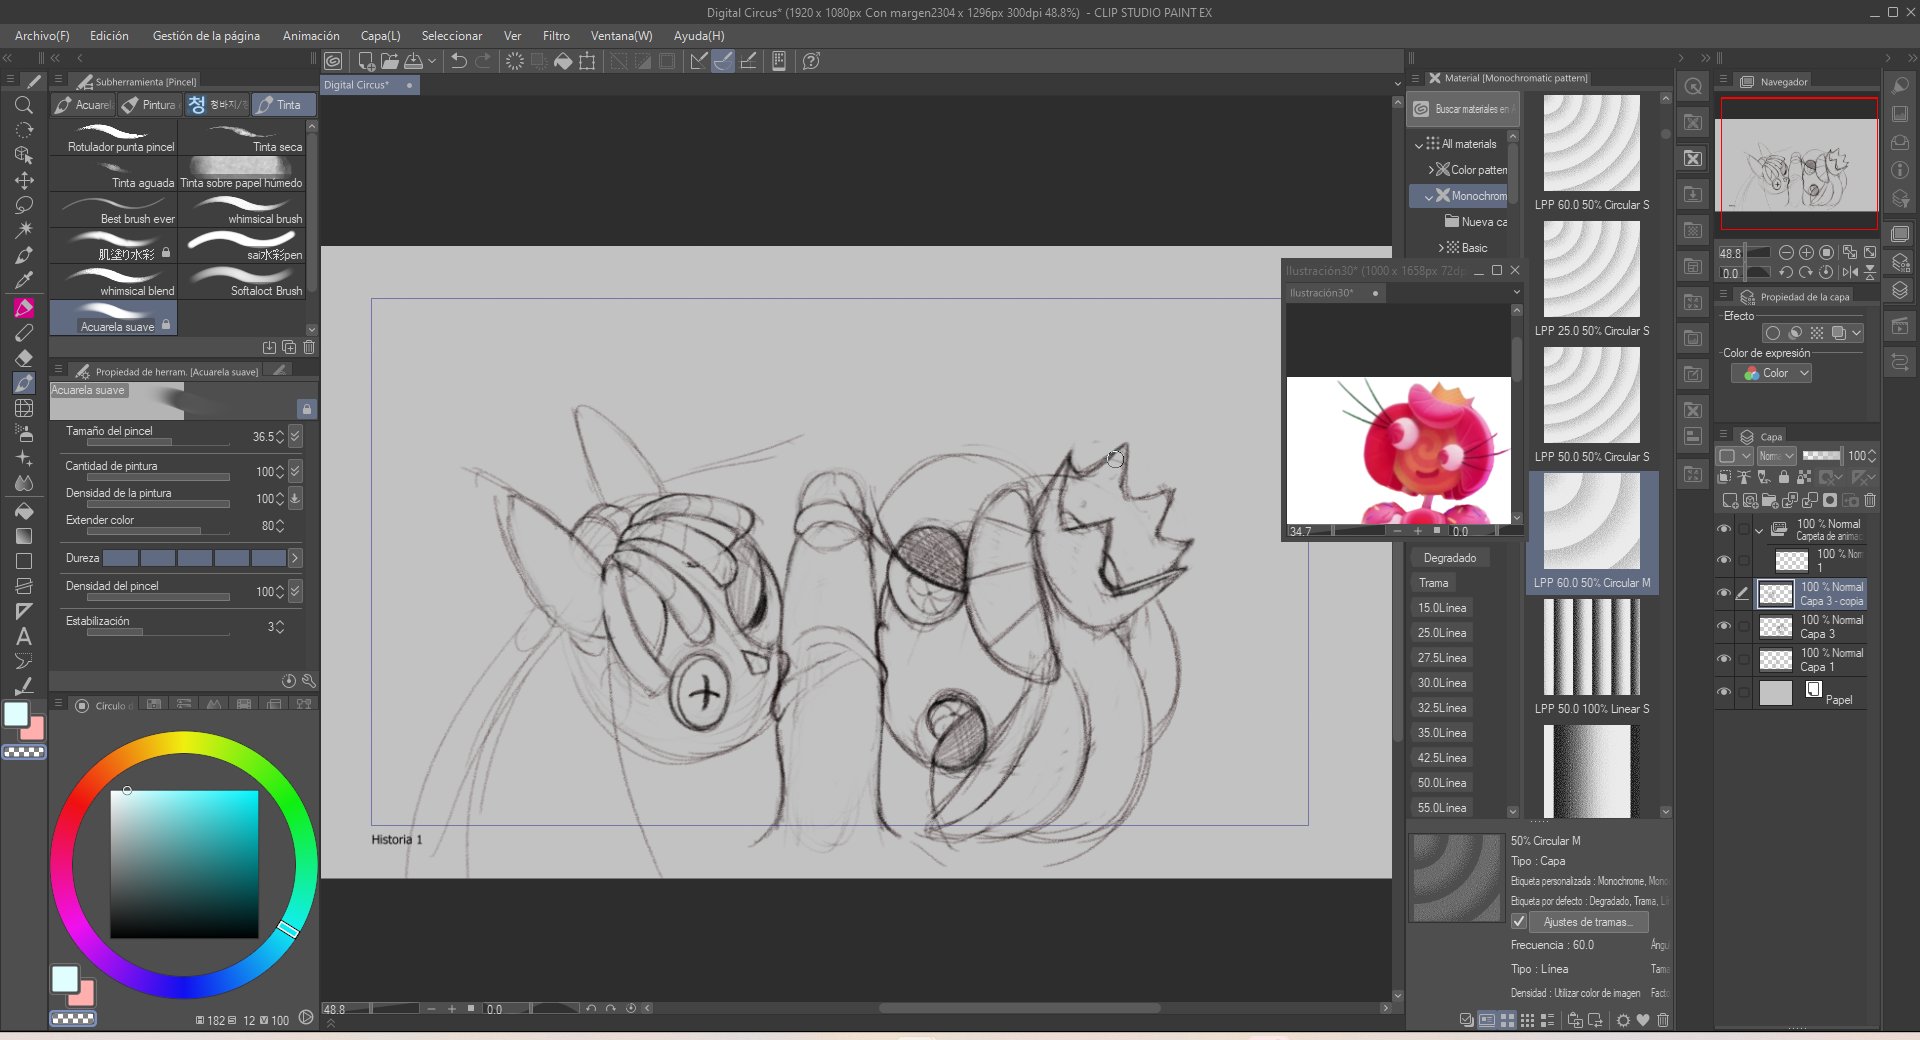Screen dimensions: 1920x1040
Task: Click the Open file icon in command bar
Action: pos(389,61)
